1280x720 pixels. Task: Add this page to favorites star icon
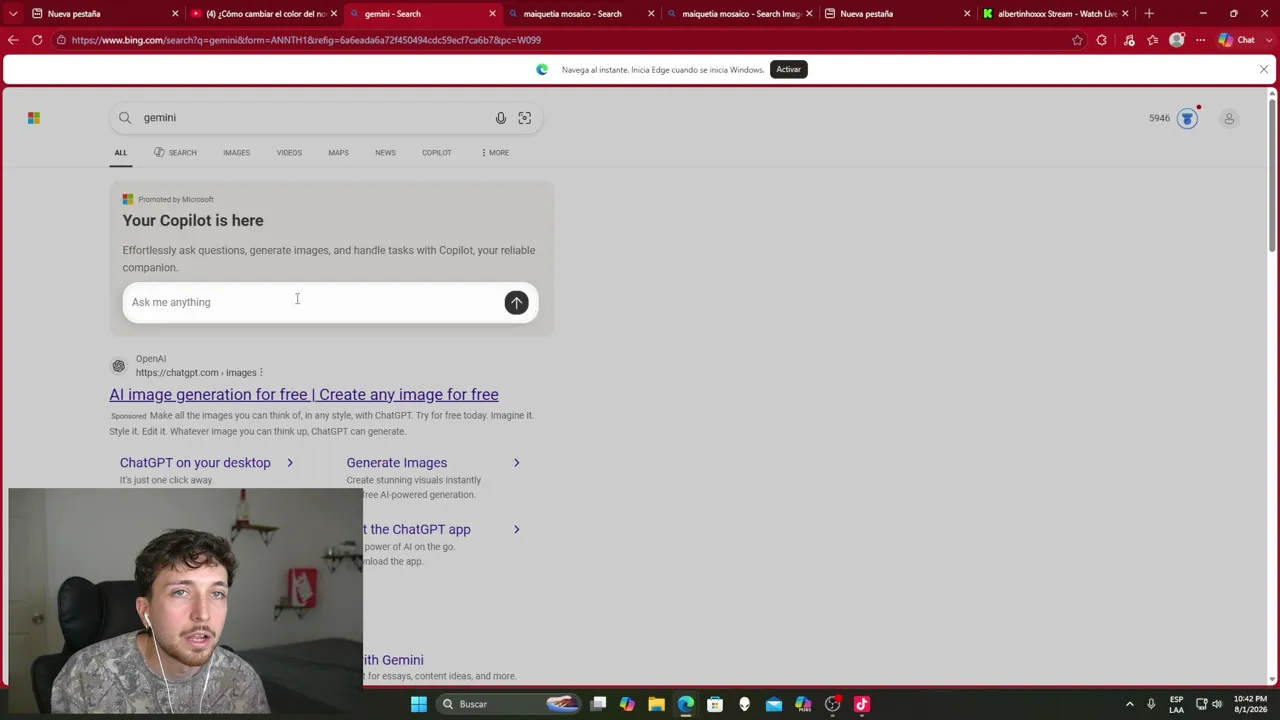click(1077, 40)
